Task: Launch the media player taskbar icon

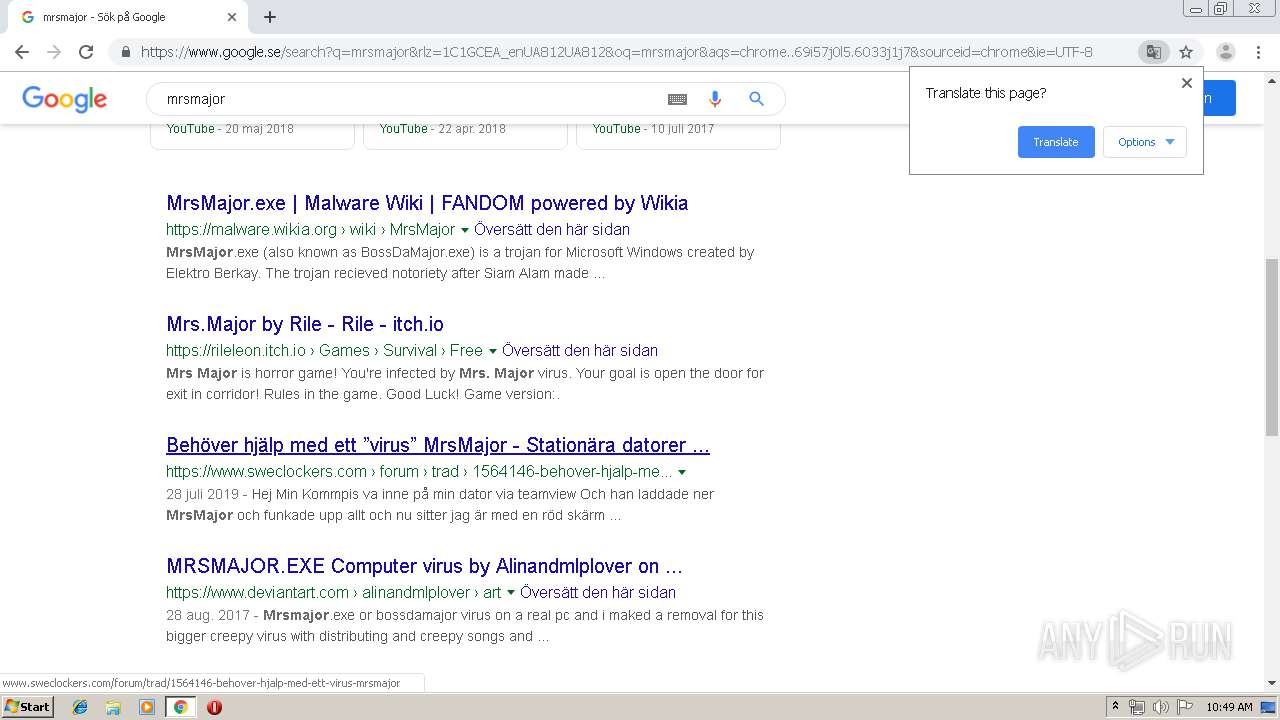Action: [x=147, y=707]
